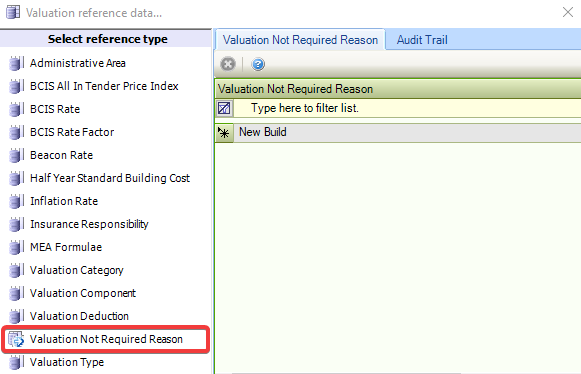Click the new row asterisk marker
Screen dimensions: 581x374
pyautogui.click(x=224, y=133)
